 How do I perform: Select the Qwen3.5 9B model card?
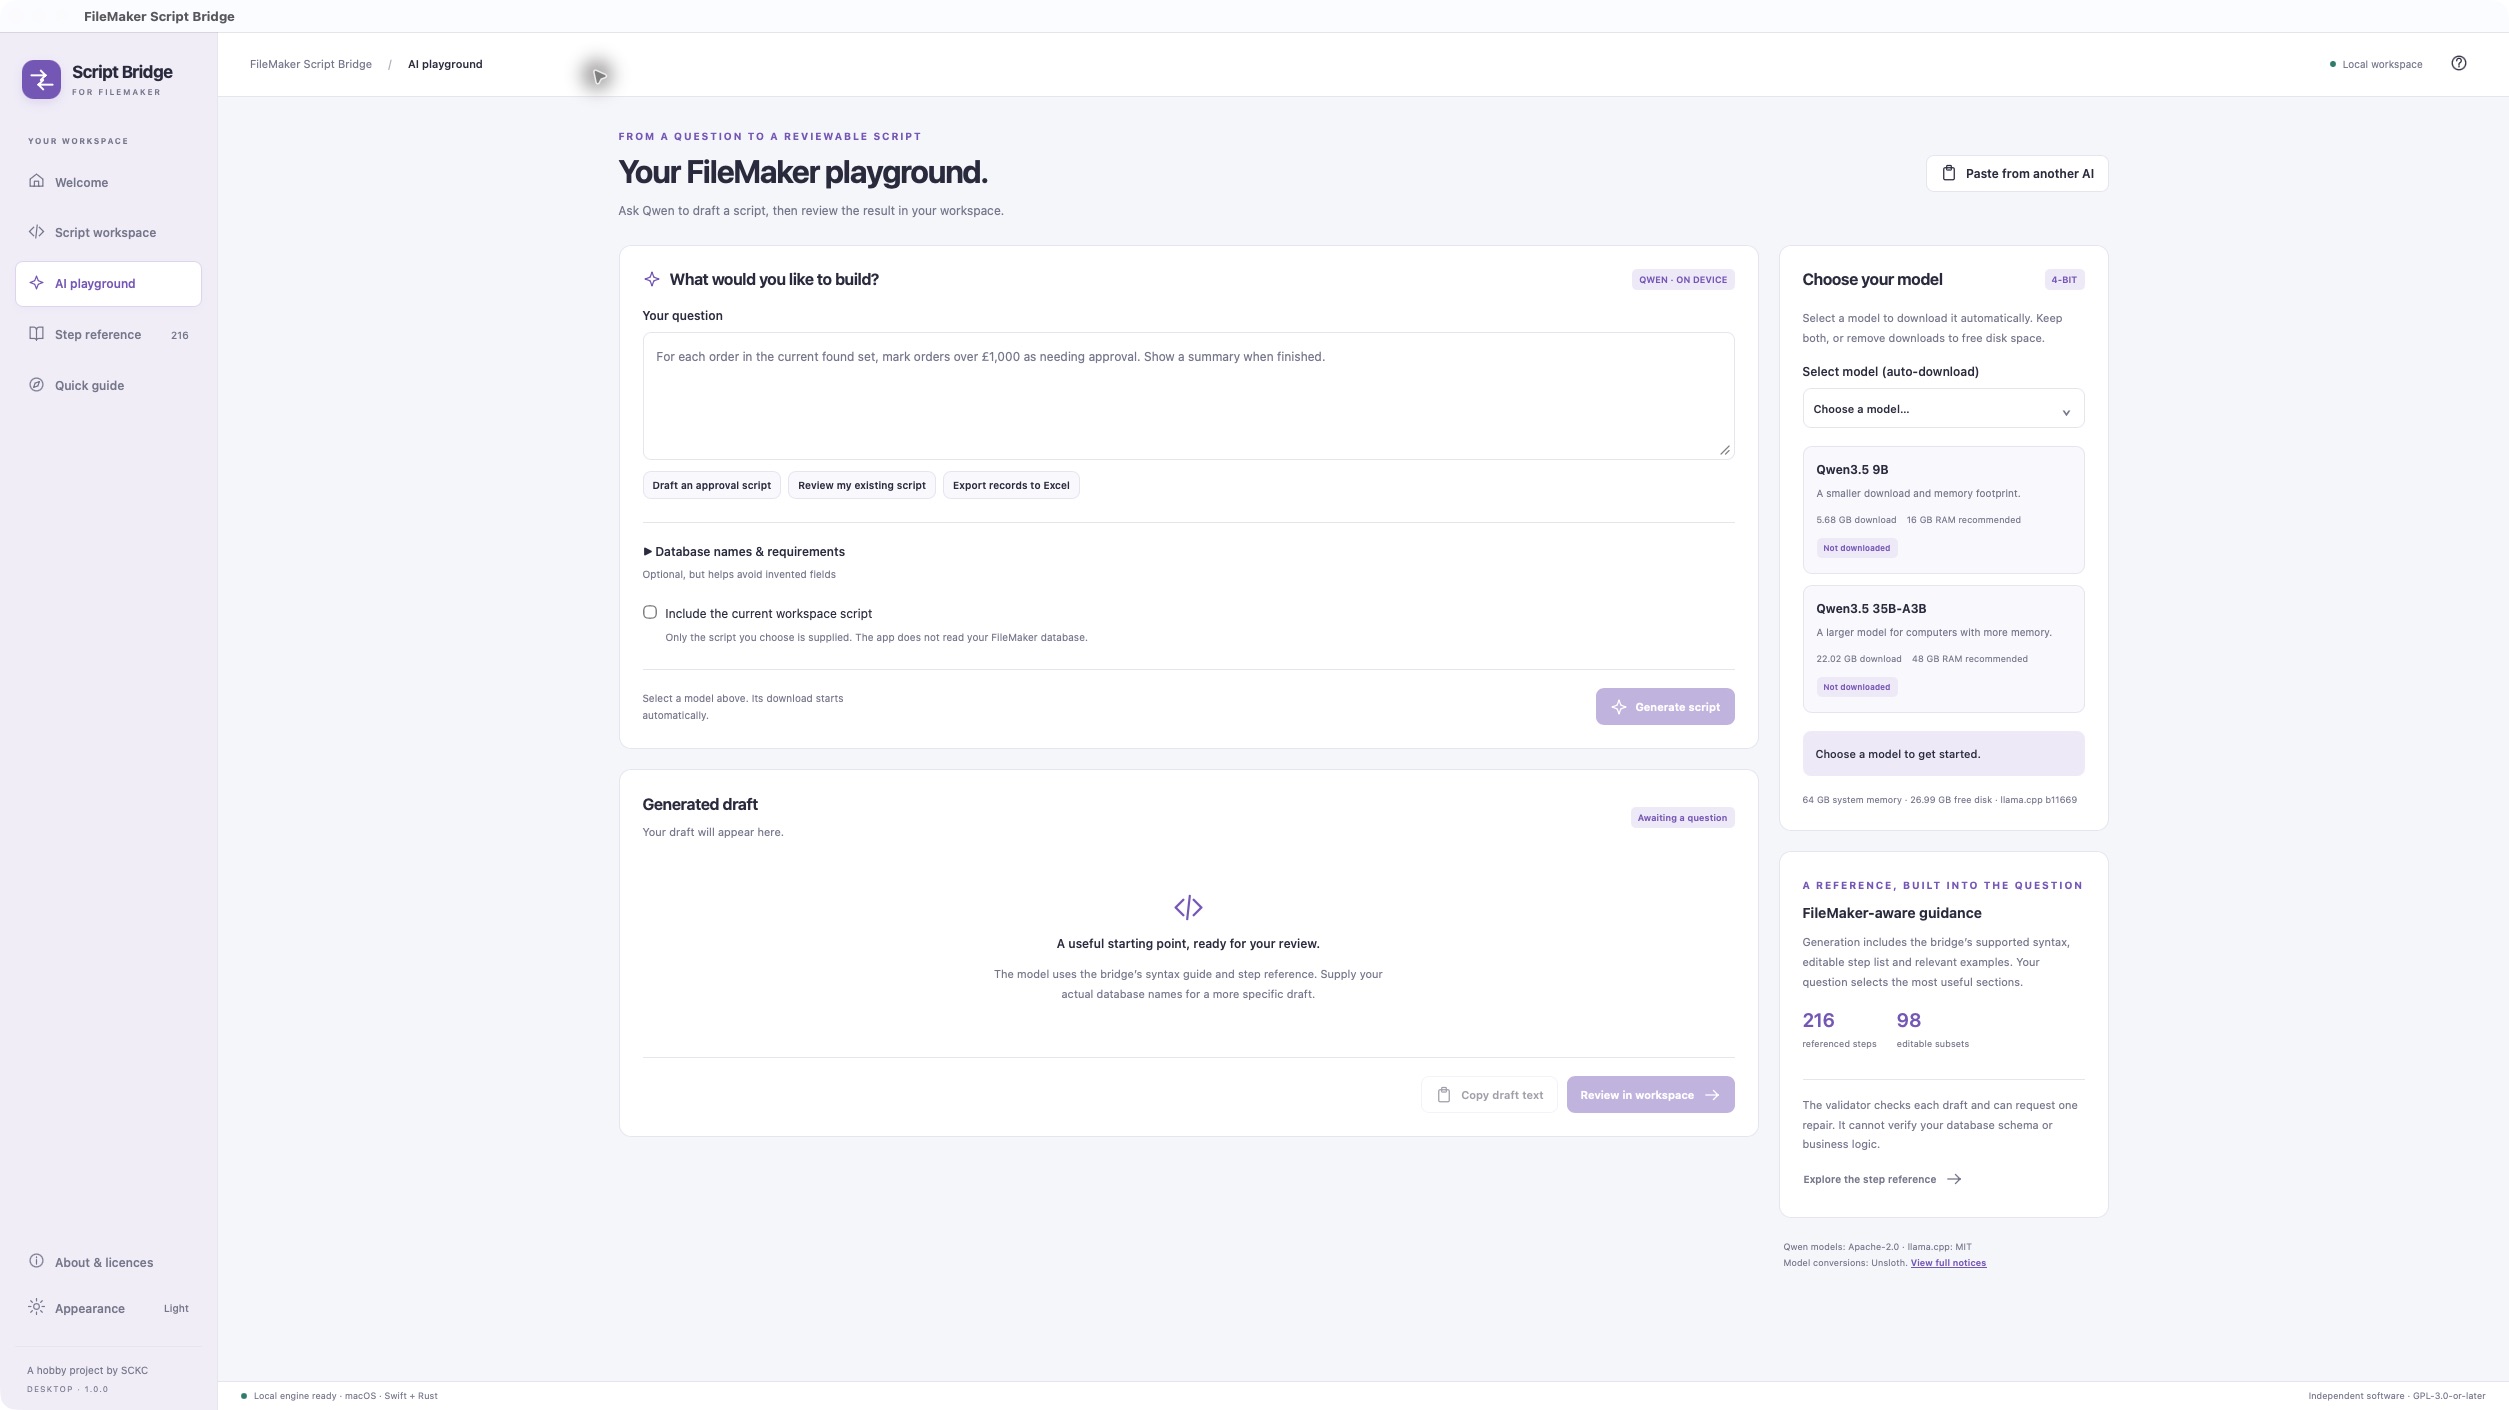click(x=1943, y=509)
